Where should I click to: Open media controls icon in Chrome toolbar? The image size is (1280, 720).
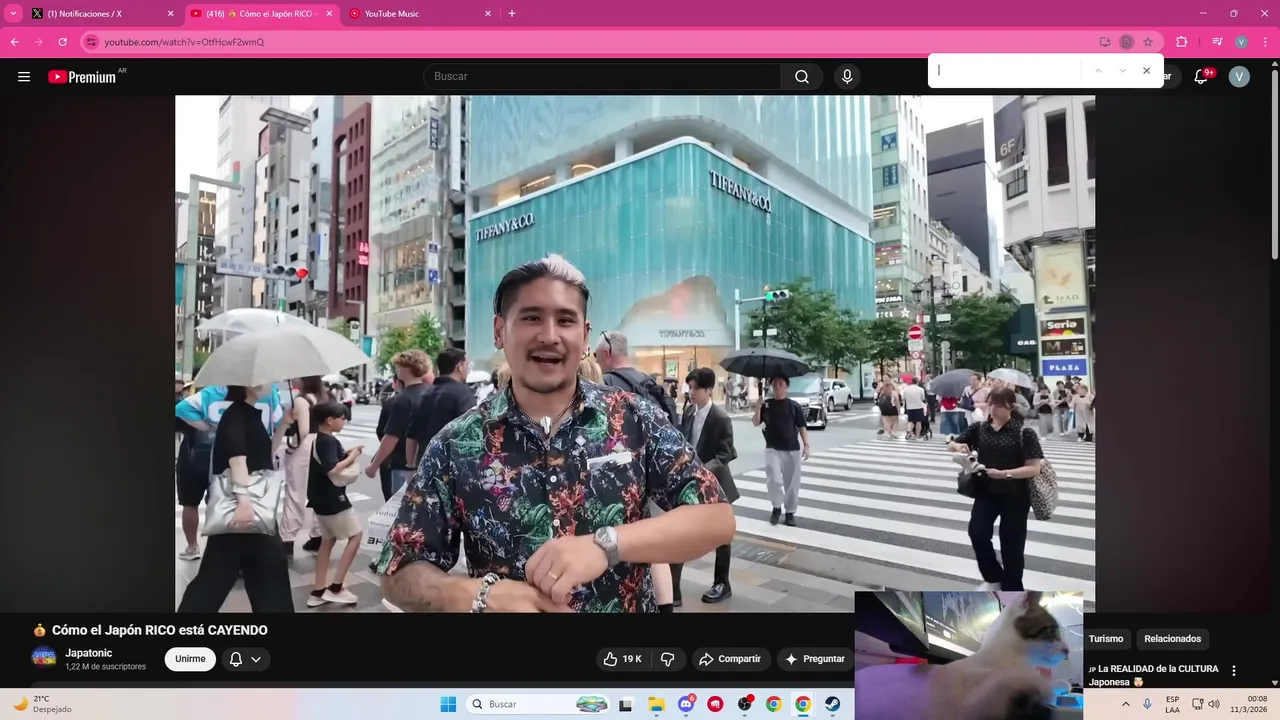tap(1217, 42)
